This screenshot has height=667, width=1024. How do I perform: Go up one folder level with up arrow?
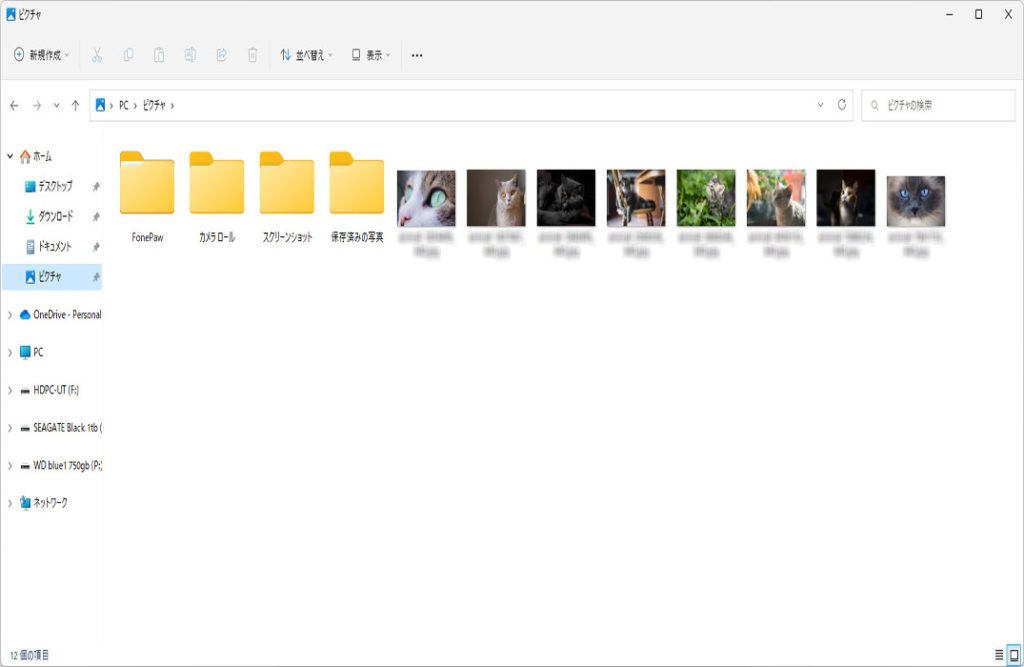[75, 105]
